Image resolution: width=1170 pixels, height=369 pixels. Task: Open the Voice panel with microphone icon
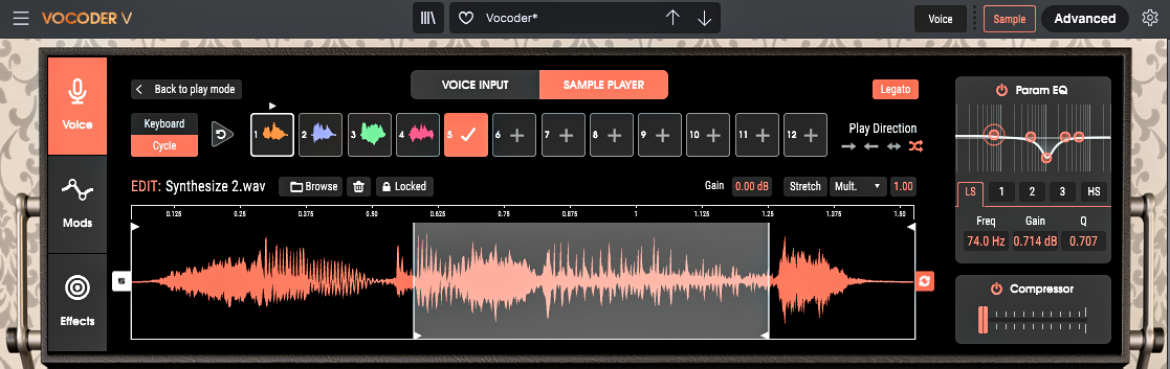pyautogui.click(x=78, y=105)
